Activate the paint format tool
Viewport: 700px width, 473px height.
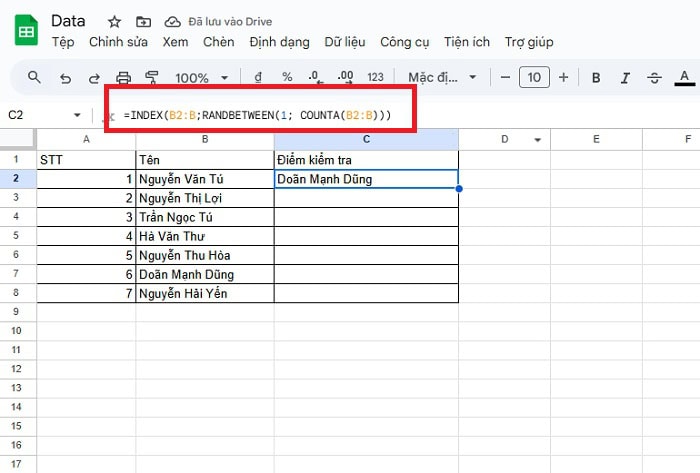point(153,77)
